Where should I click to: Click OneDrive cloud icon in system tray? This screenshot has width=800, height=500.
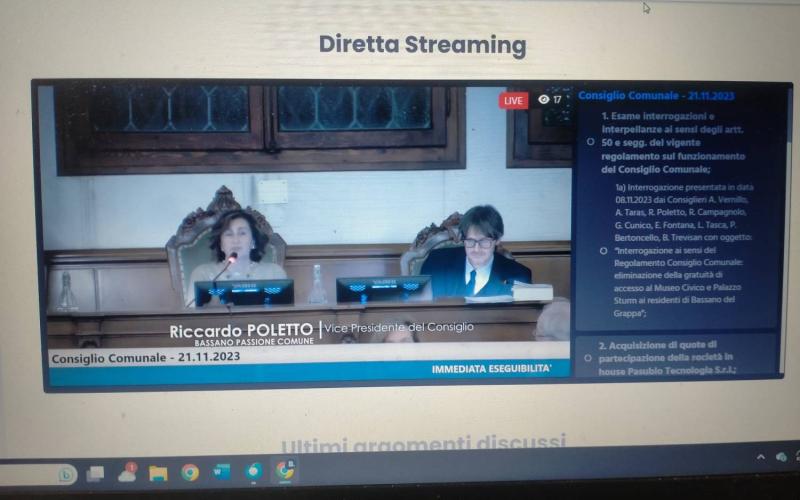[781, 457]
